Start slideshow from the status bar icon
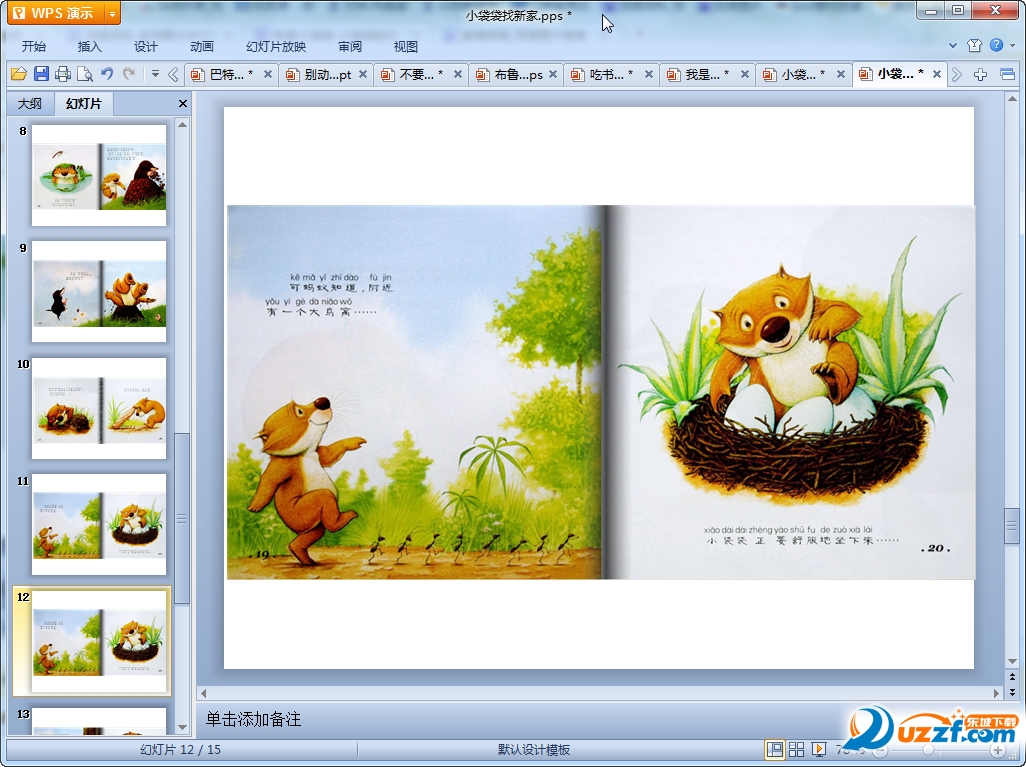This screenshot has height=767, width=1026. 818,749
